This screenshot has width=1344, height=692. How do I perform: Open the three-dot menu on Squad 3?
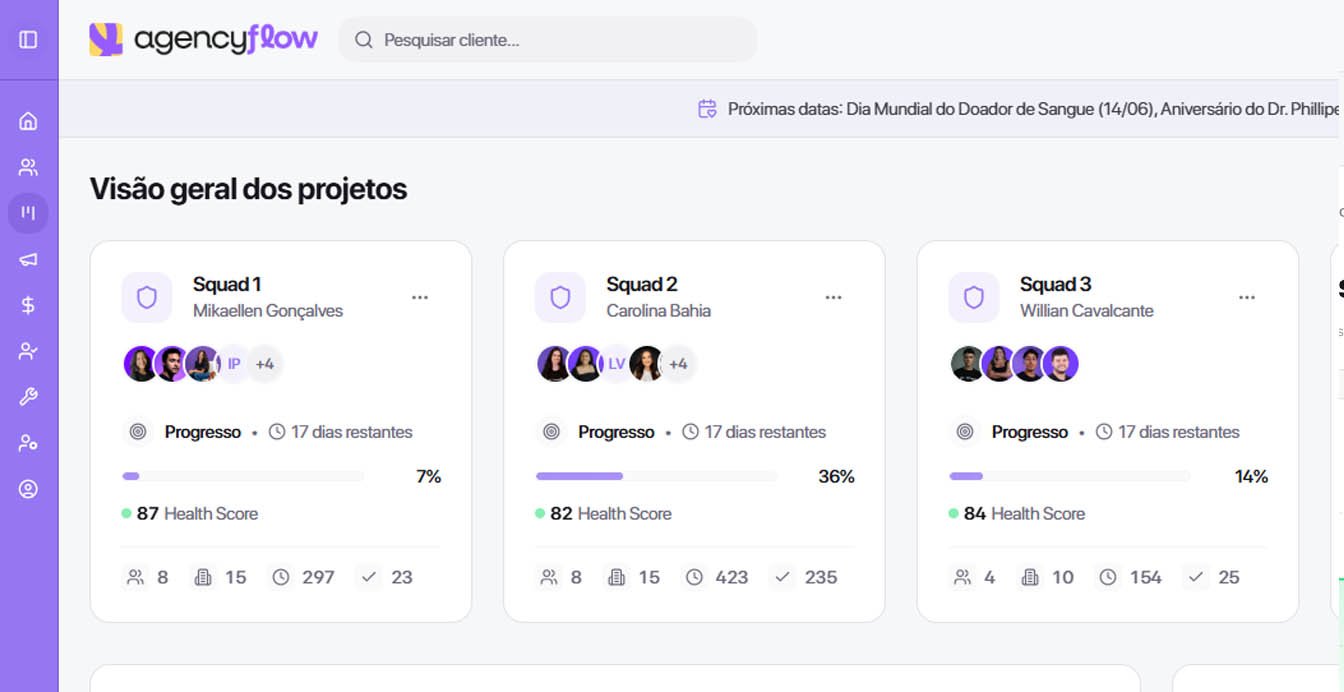pos(1247,297)
